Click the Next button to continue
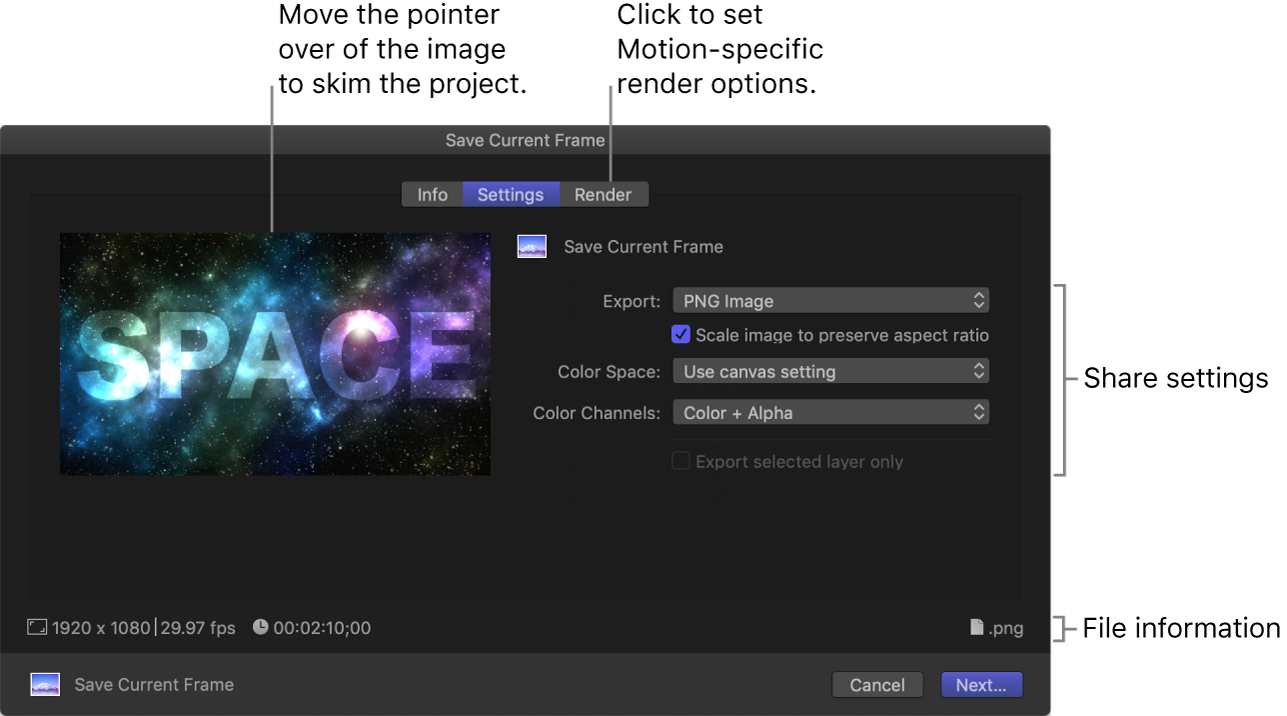The height and width of the screenshot is (716, 1287). coord(981,684)
